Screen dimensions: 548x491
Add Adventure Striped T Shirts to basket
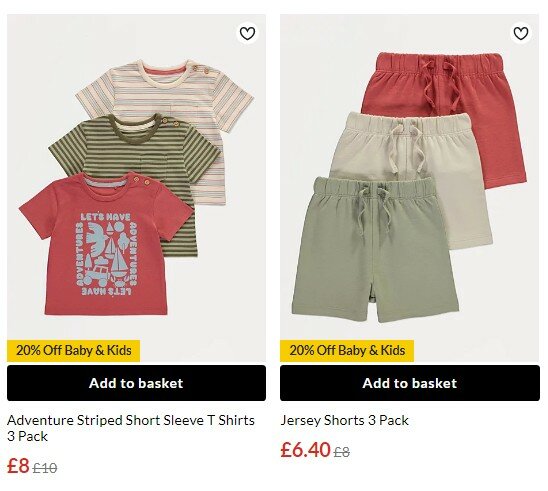[136, 383]
